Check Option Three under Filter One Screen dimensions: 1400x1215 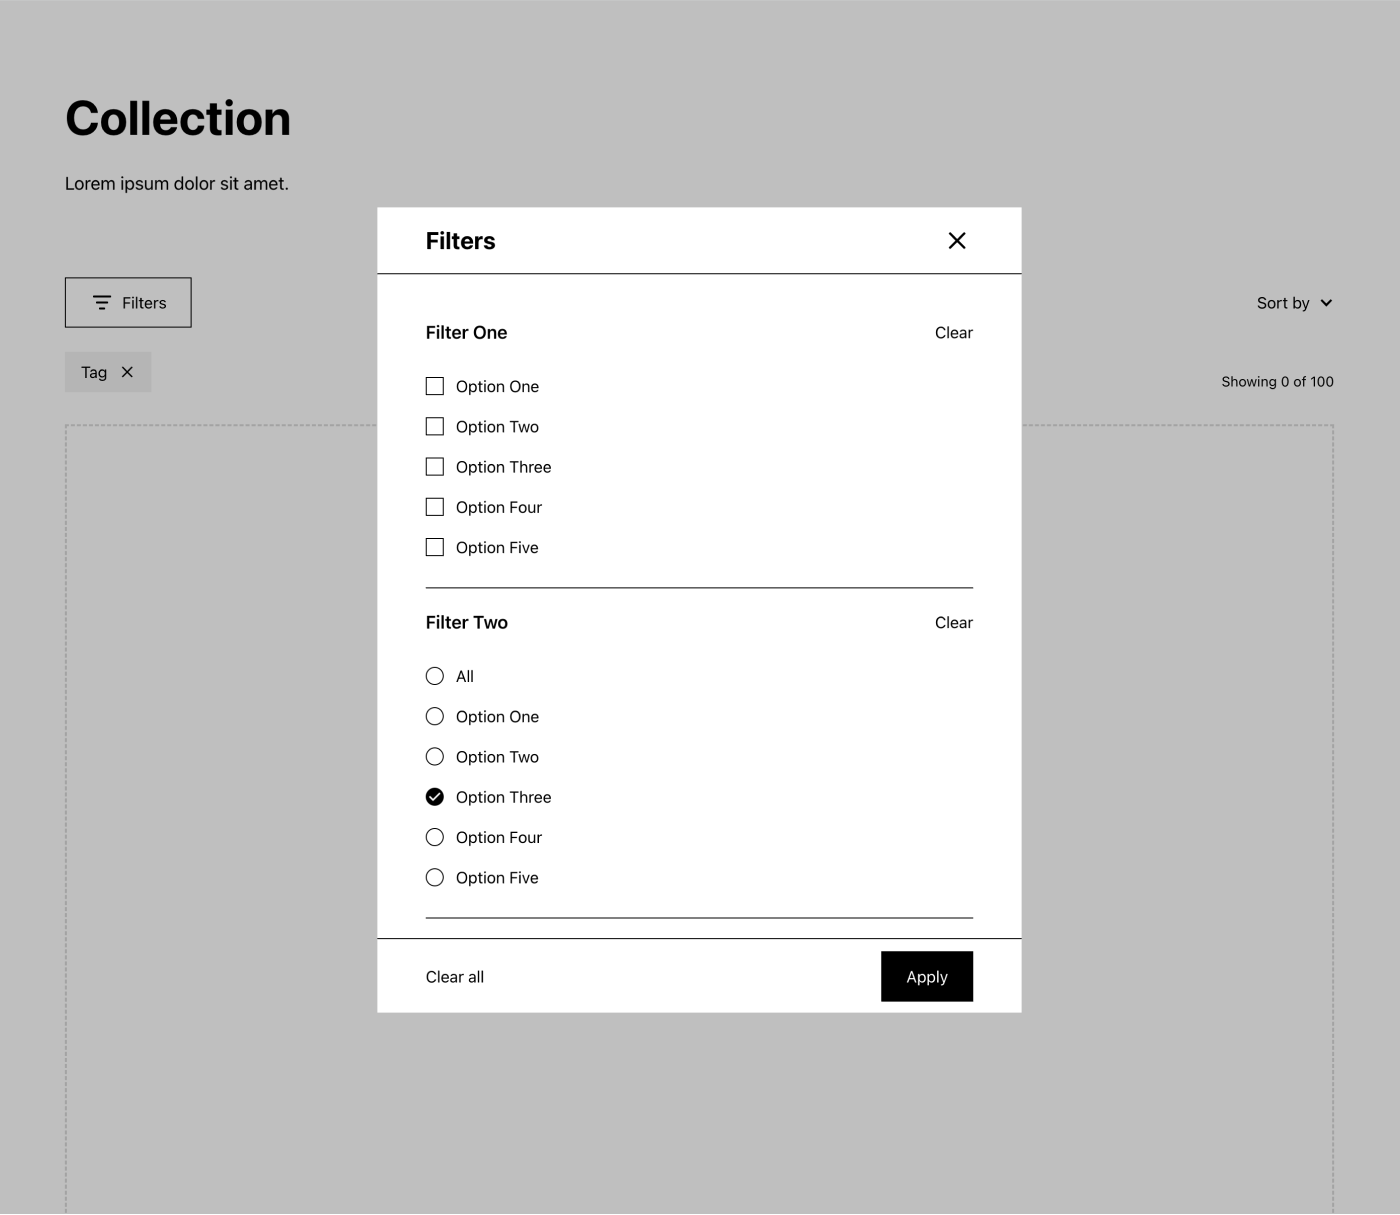[x=435, y=467]
